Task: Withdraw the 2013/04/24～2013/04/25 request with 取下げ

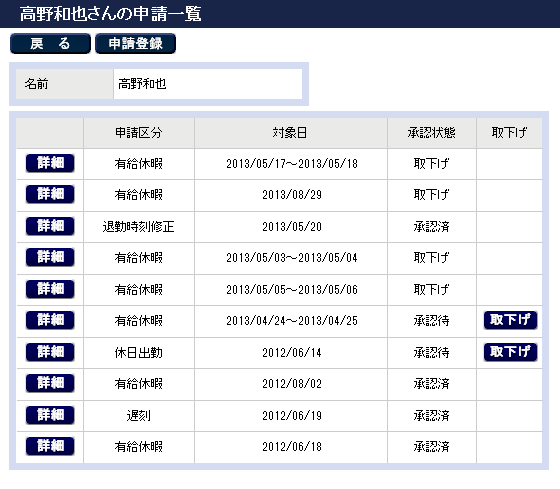Action: point(510,320)
